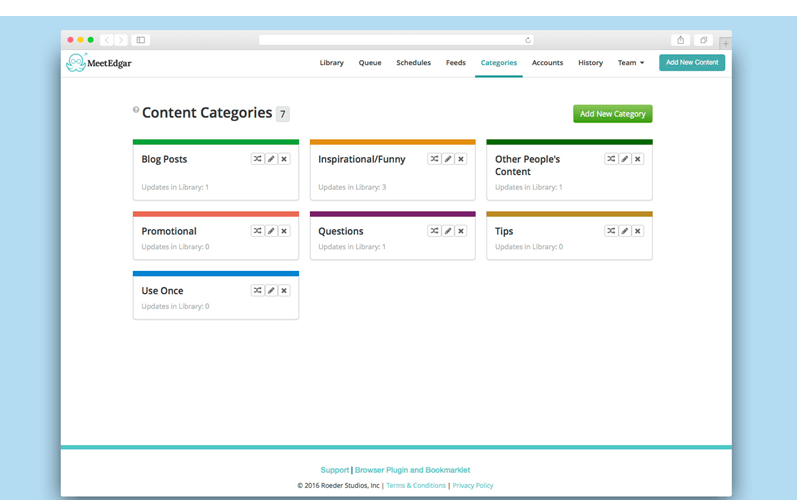This screenshot has width=800, height=500.
Task: Reload the page in the address bar
Action: [528, 40]
